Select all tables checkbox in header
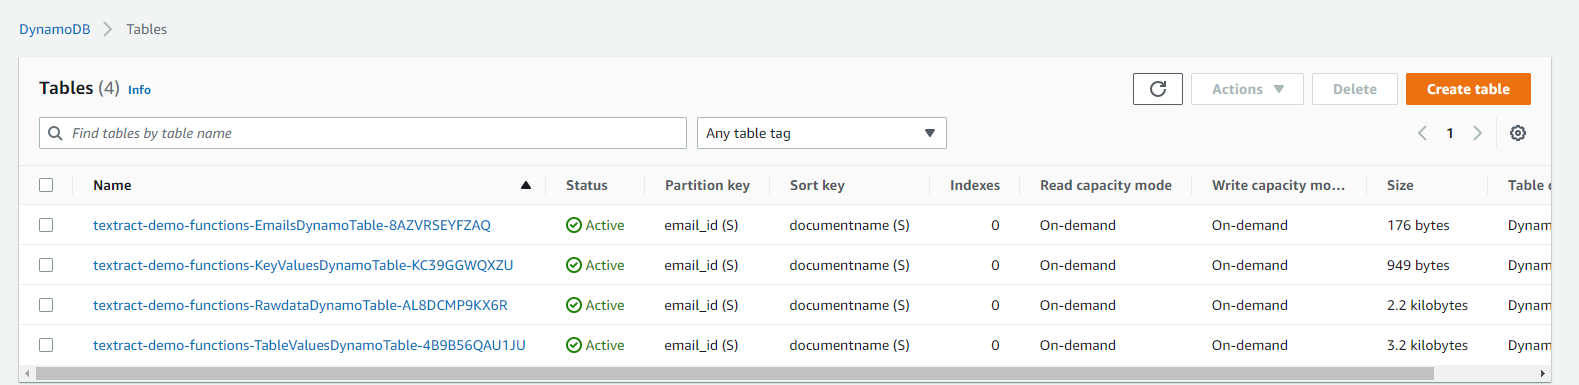 (x=46, y=185)
